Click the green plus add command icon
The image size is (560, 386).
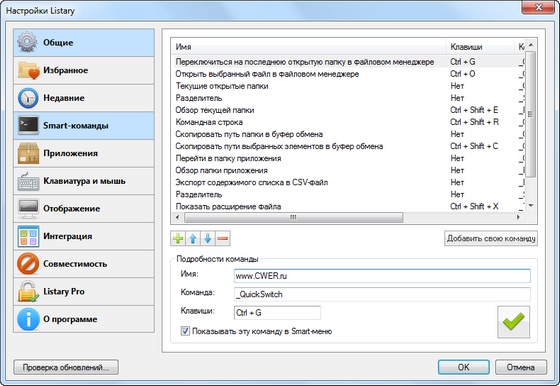click(178, 238)
